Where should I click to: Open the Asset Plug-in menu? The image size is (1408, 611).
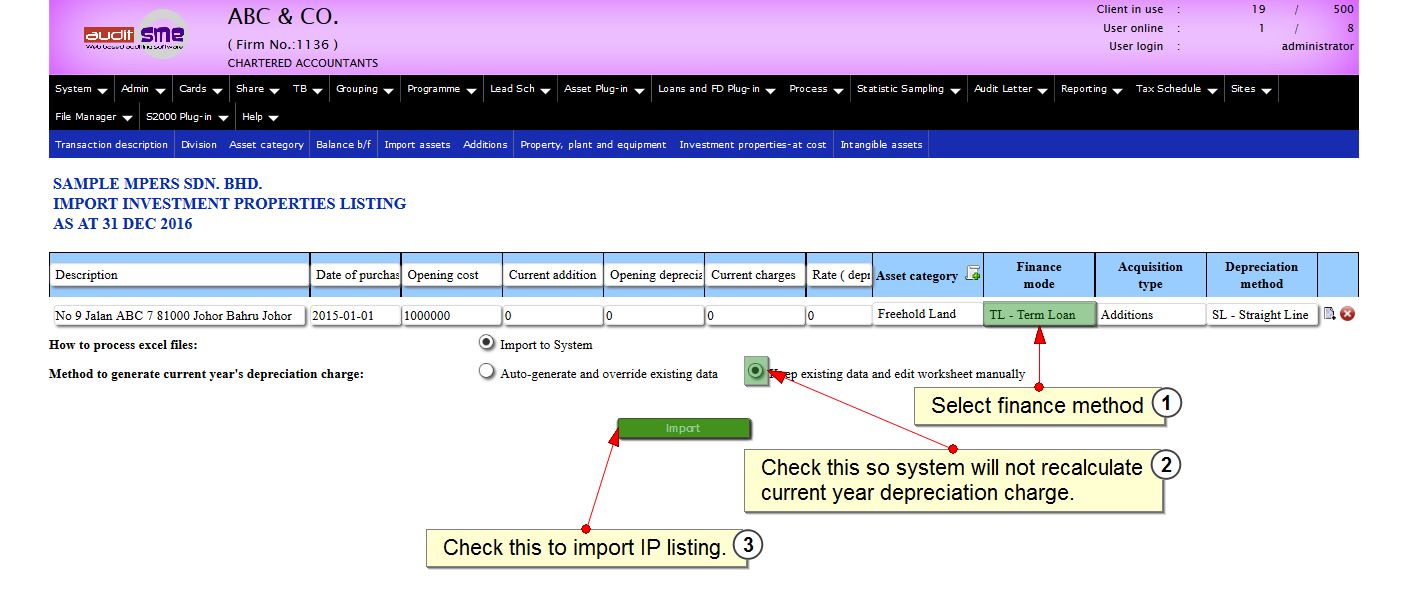click(x=604, y=89)
